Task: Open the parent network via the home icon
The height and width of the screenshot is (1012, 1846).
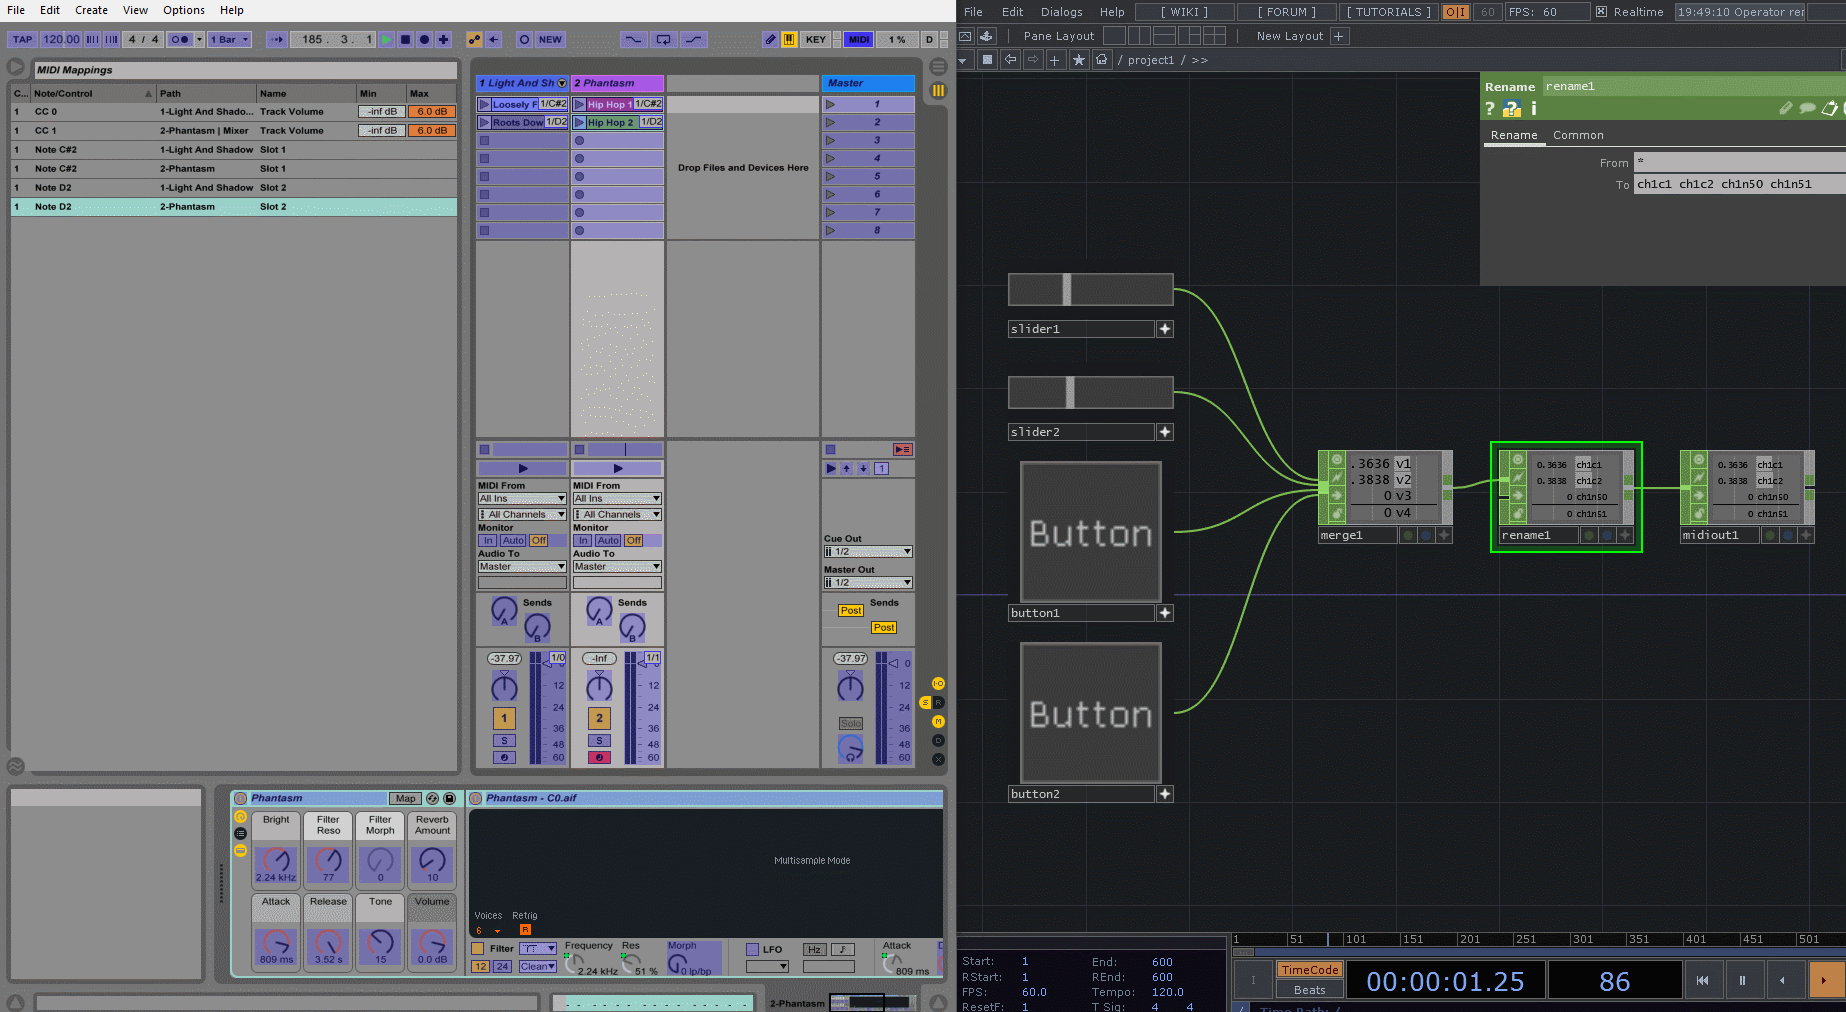Action: [1102, 60]
